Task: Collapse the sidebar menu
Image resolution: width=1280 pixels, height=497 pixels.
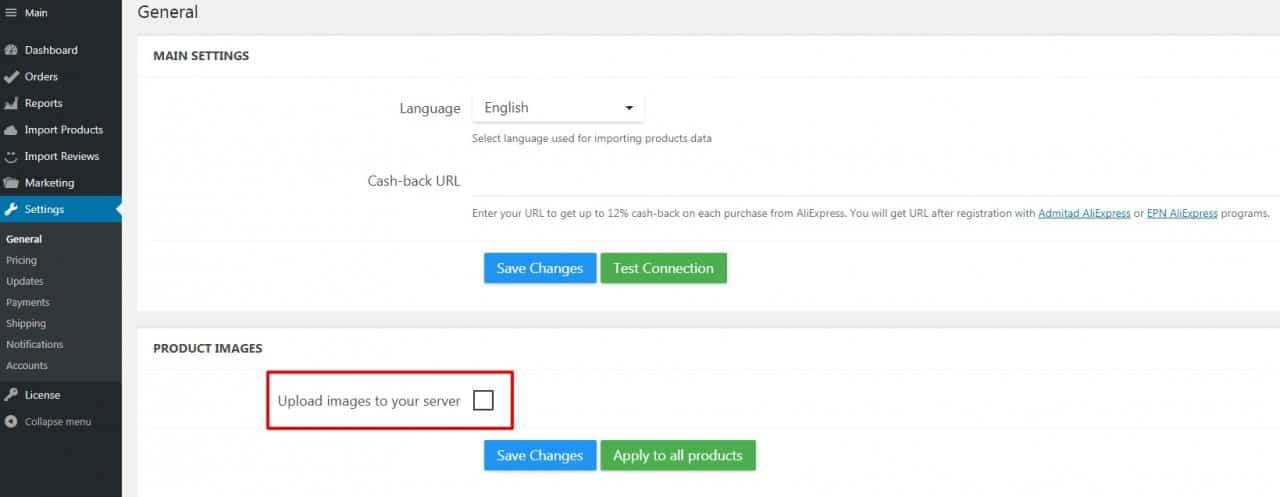Action: coord(48,422)
